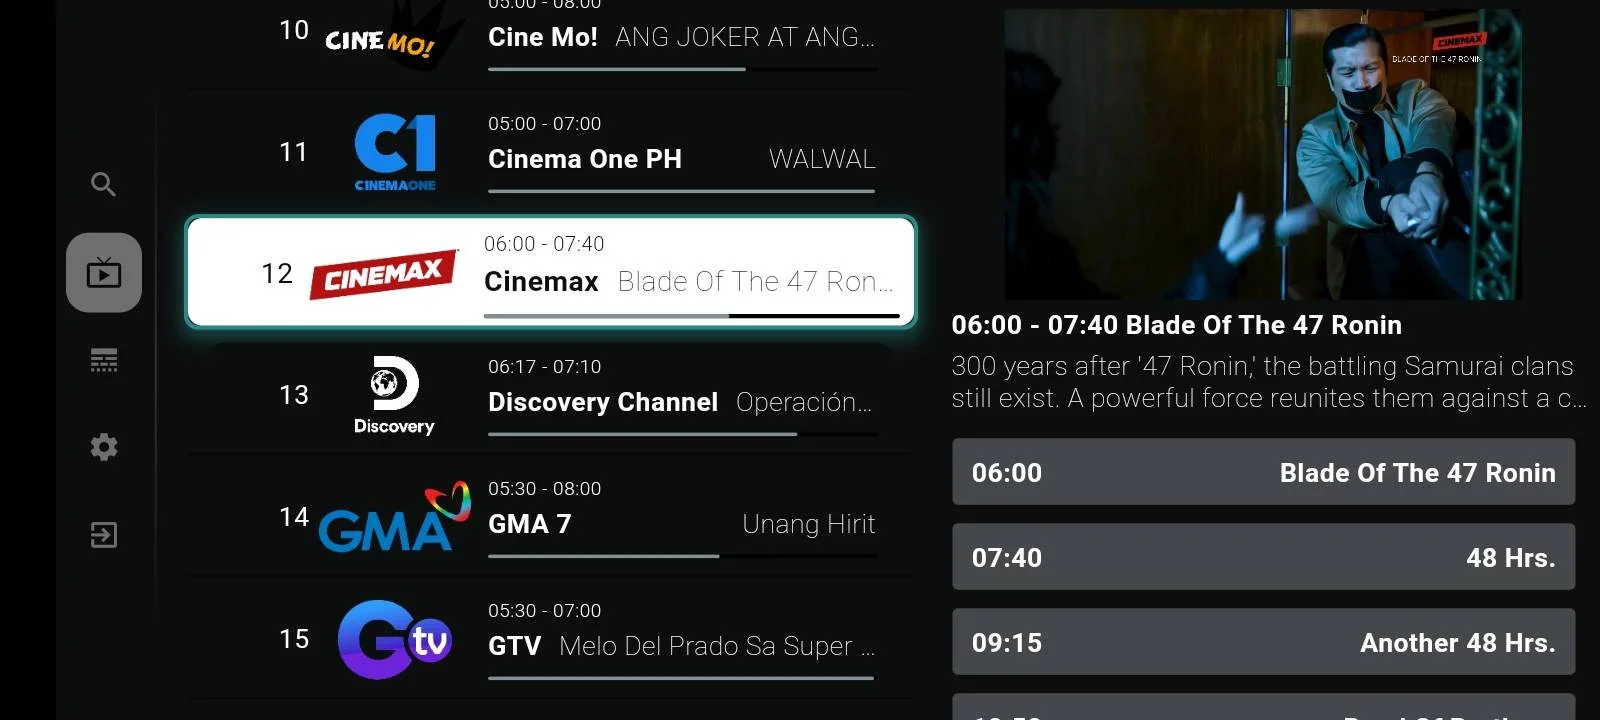Click the Cinemax channel logo
1600x720 pixels.
(x=384, y=273)
